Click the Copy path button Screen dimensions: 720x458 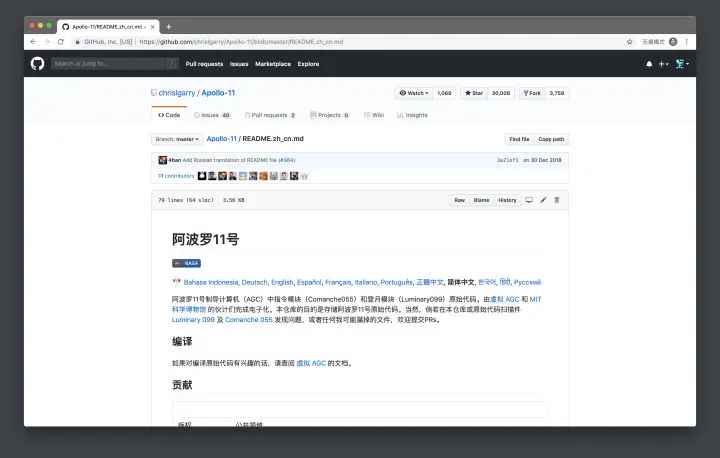[x=551, y=139]
